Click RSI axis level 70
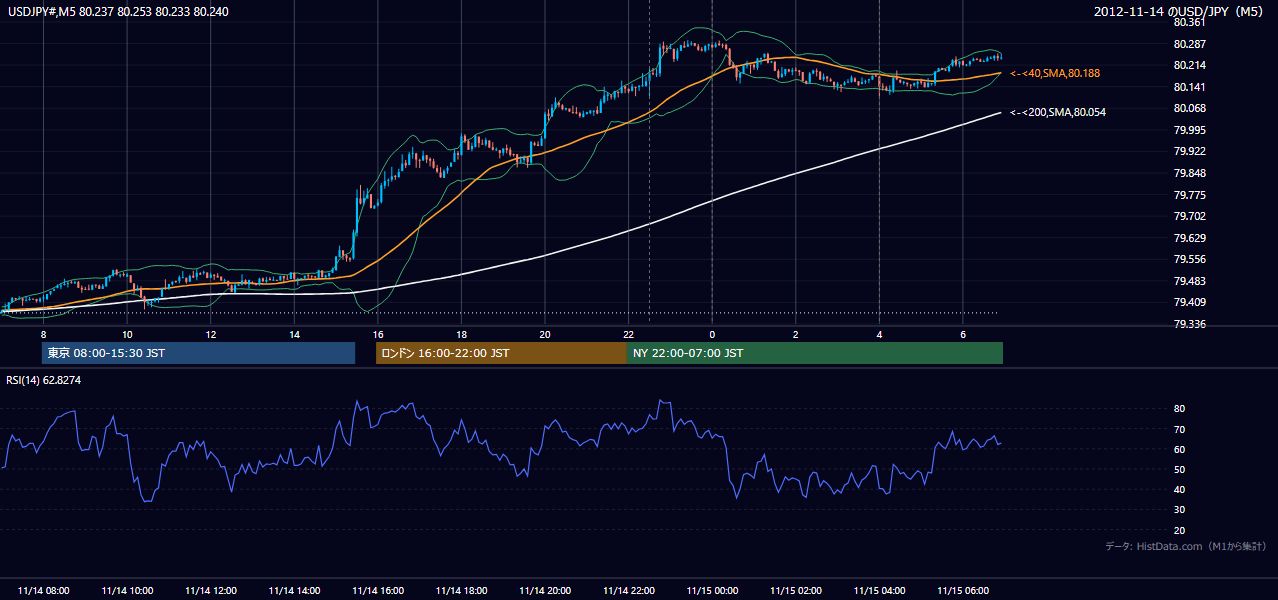The width and height of the screenshot is (1278, 600). [x=1179, y=429]
